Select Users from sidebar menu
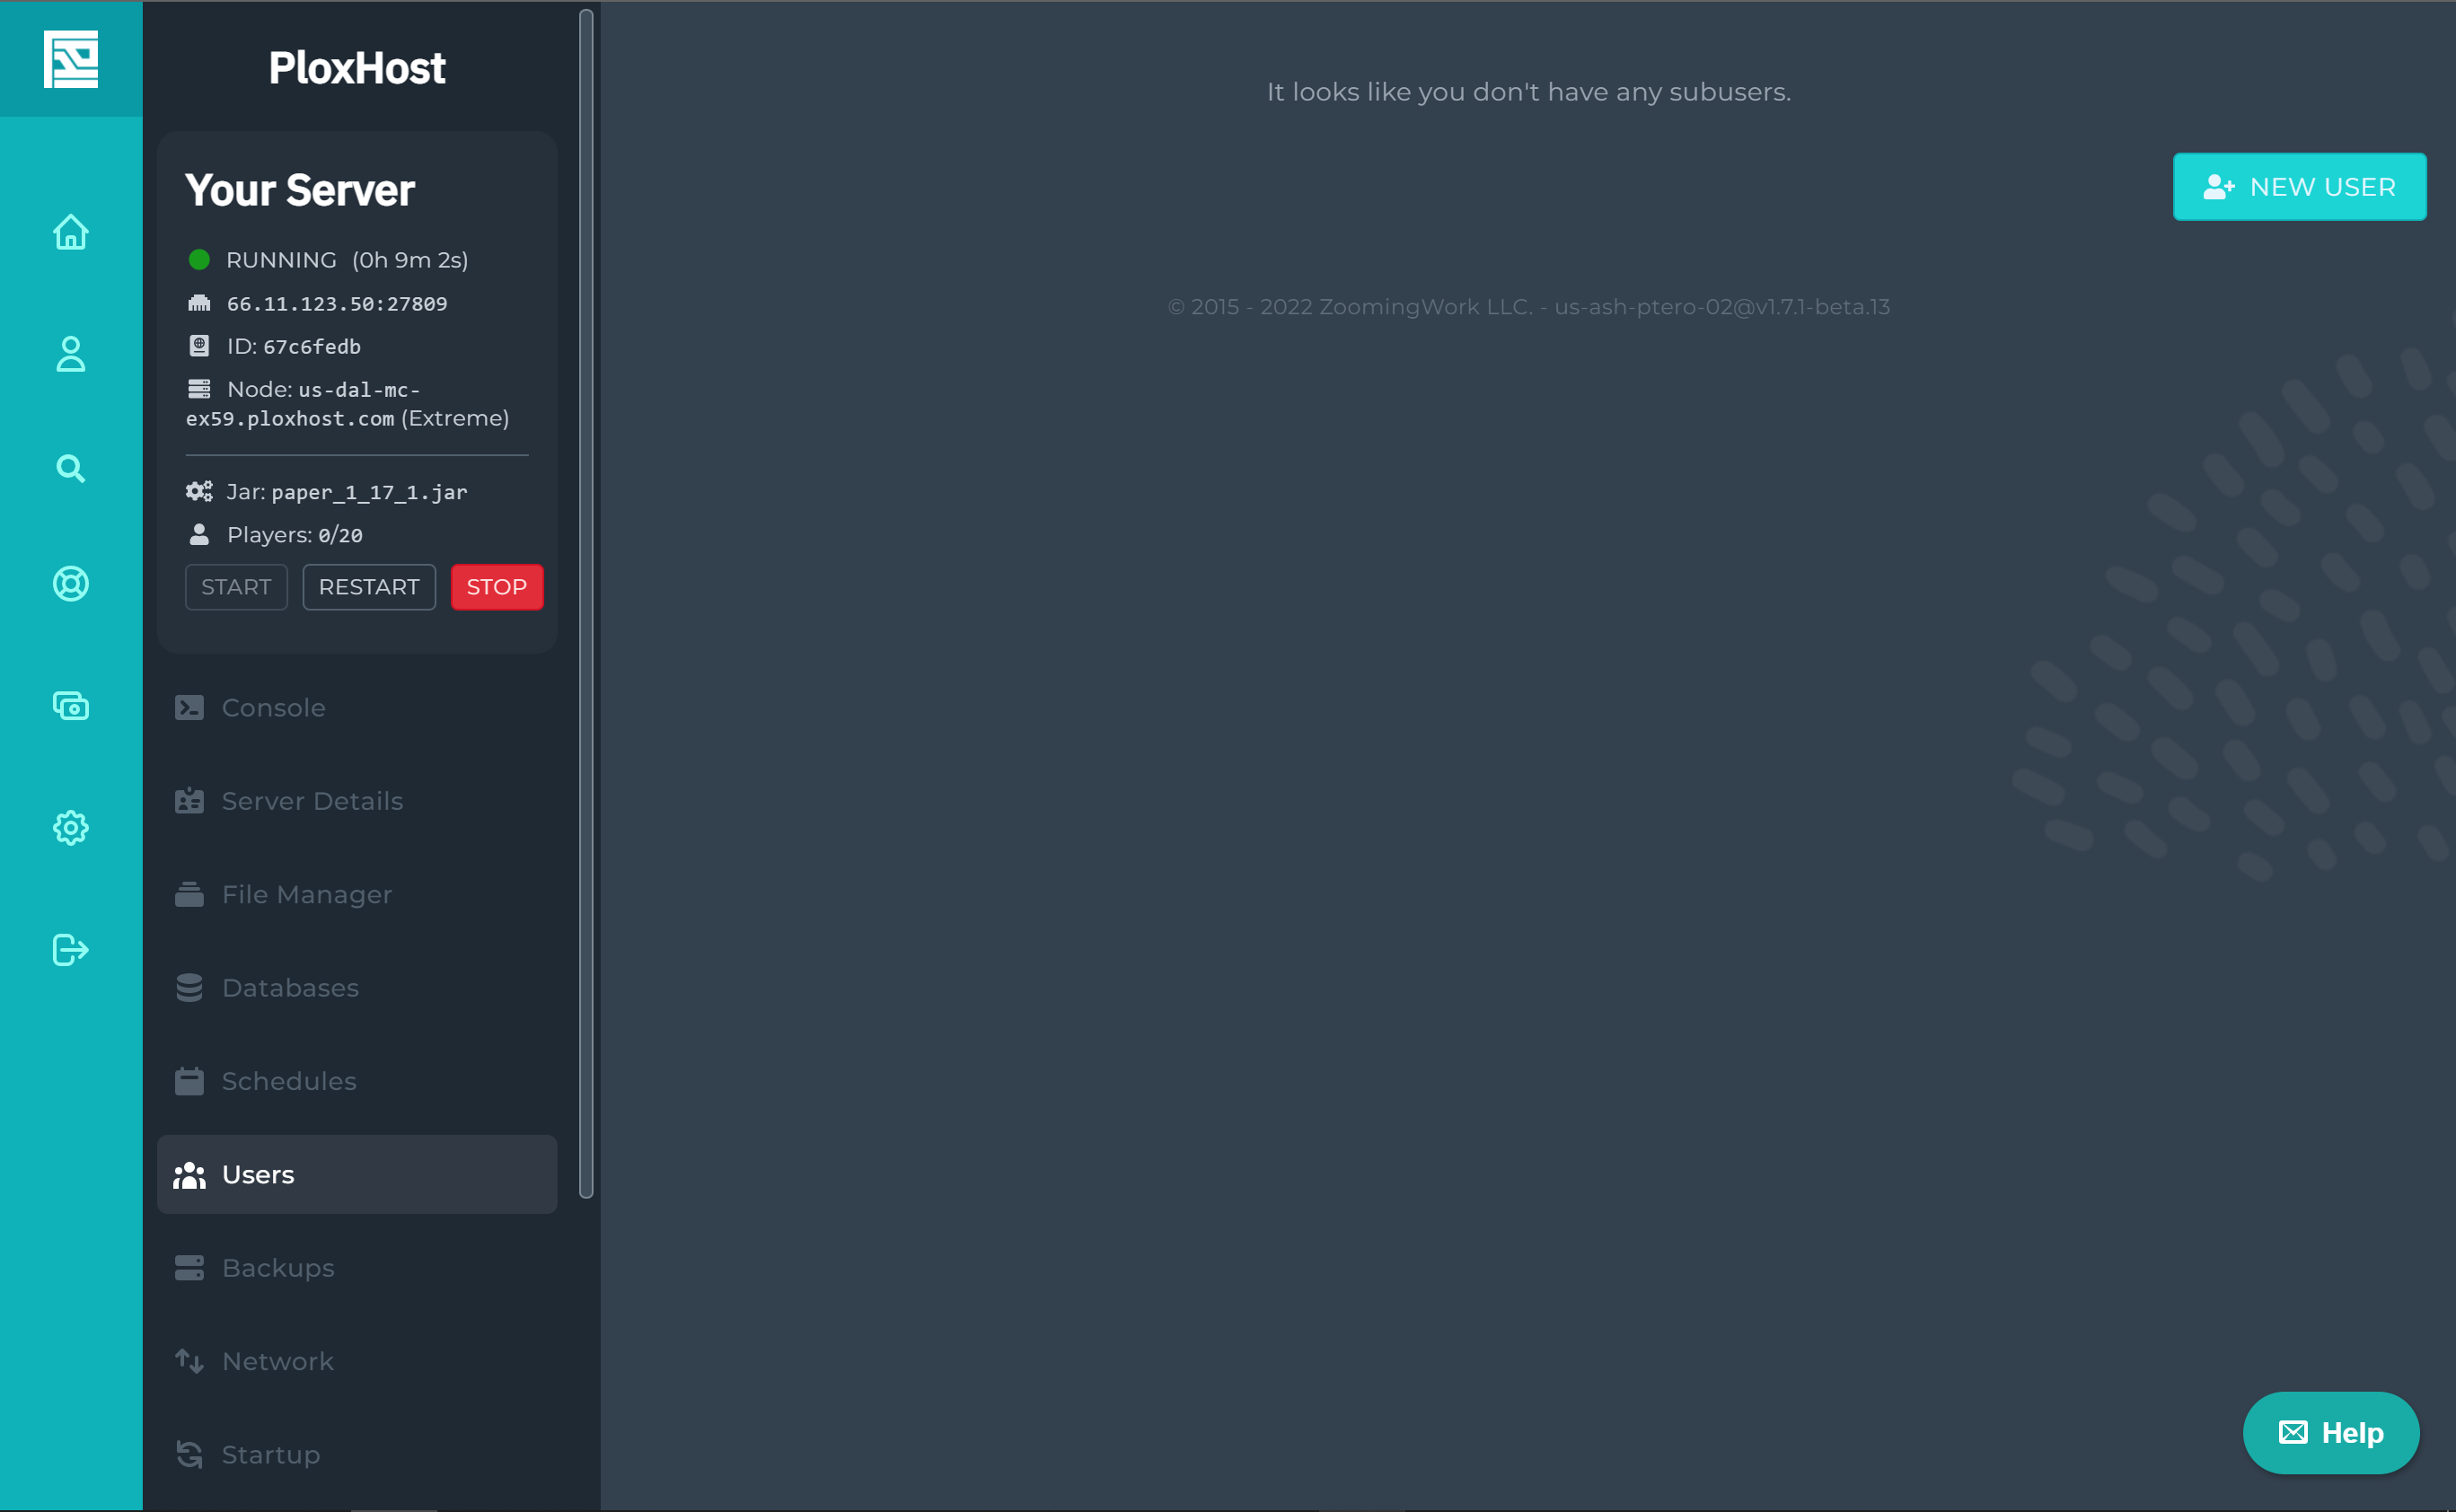The height and width of the screenshot is (1512, 2456). (x=357, y=1174)
